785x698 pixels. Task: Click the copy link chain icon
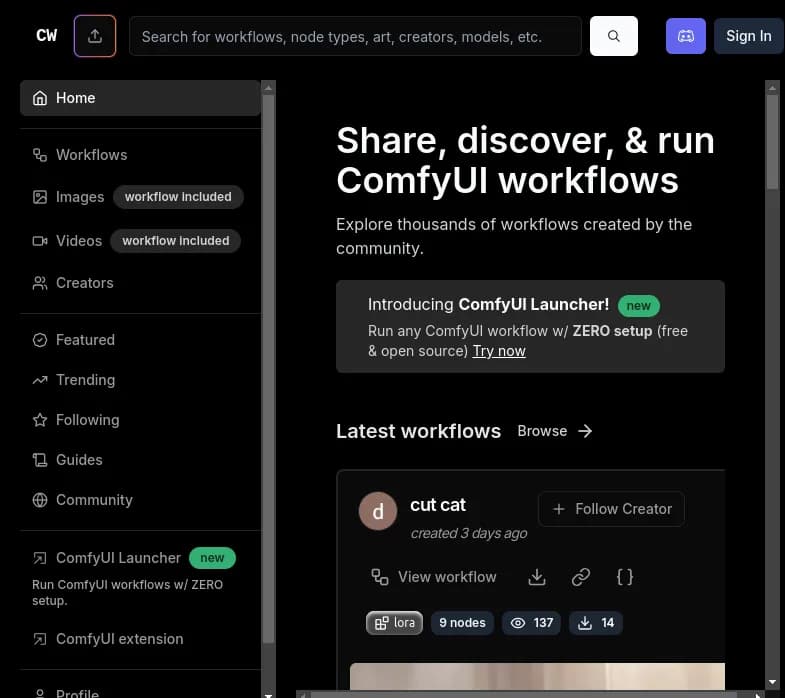pyautogui.click(x=581, y=577)
